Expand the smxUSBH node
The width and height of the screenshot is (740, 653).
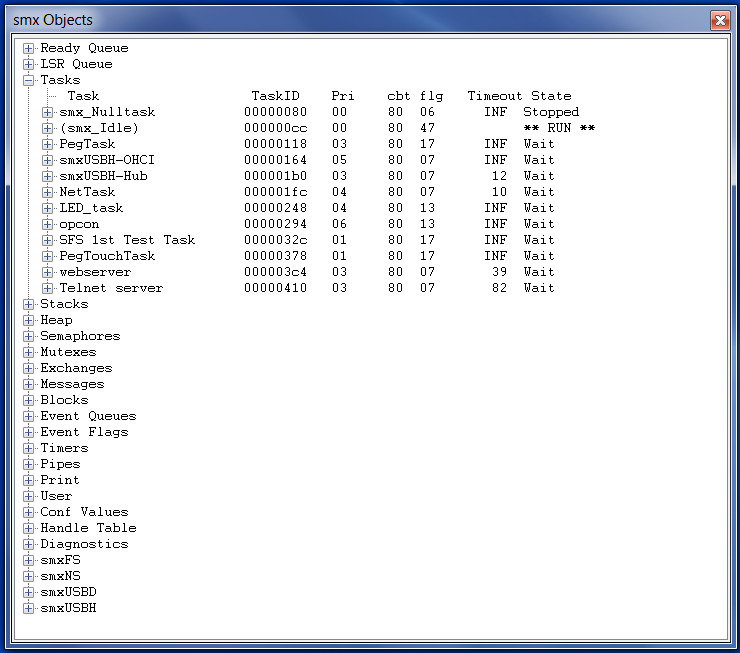coord(28,608)
